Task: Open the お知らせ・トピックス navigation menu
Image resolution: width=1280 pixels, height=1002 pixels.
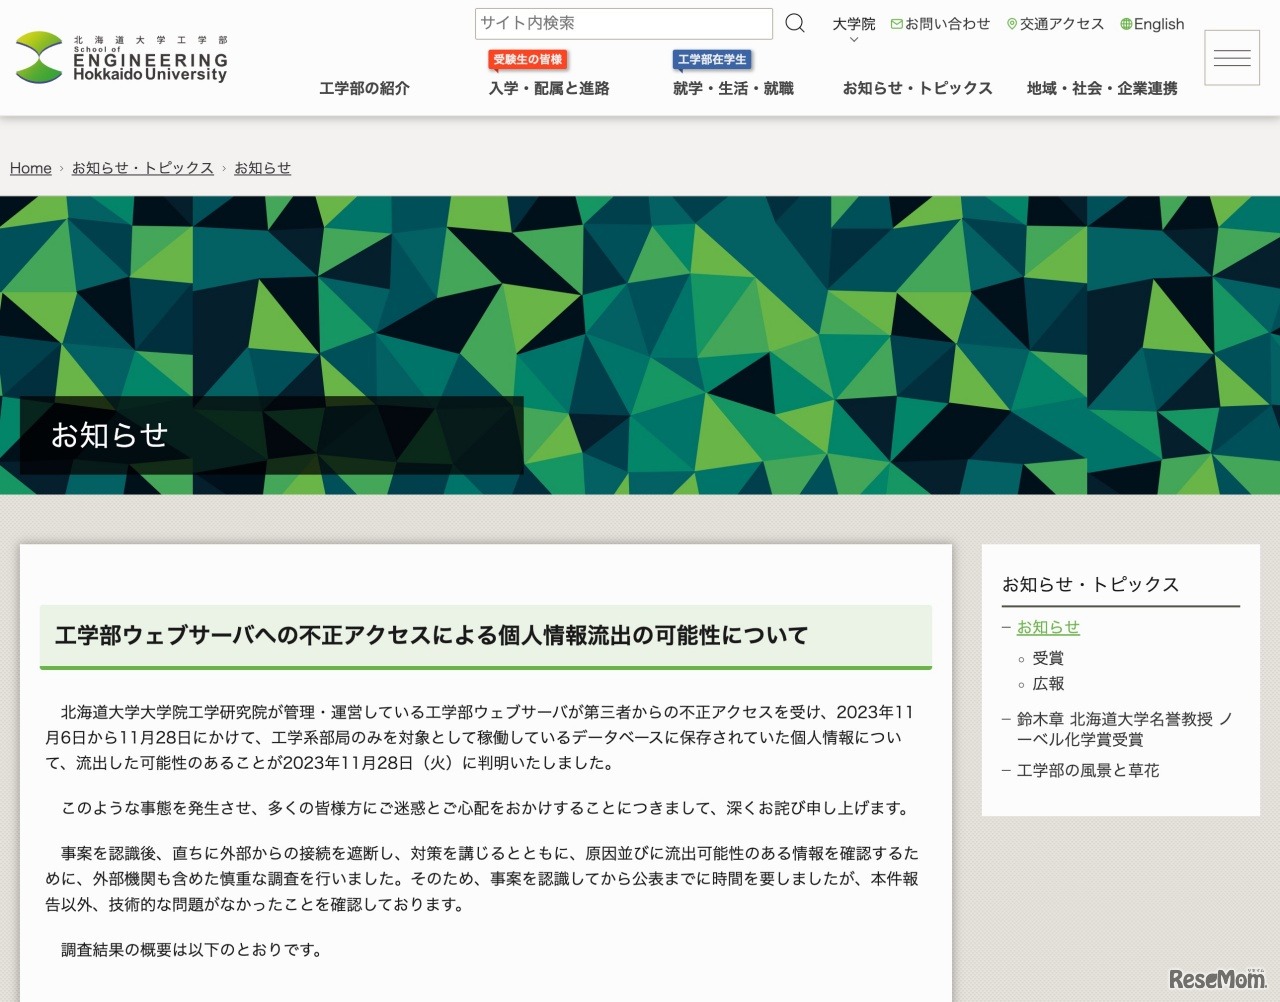Action: 917,88
